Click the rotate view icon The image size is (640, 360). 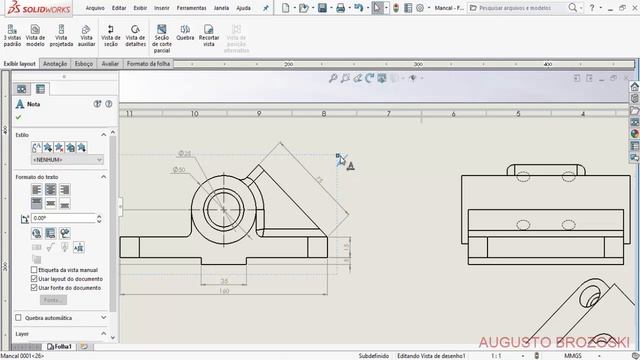369,78
